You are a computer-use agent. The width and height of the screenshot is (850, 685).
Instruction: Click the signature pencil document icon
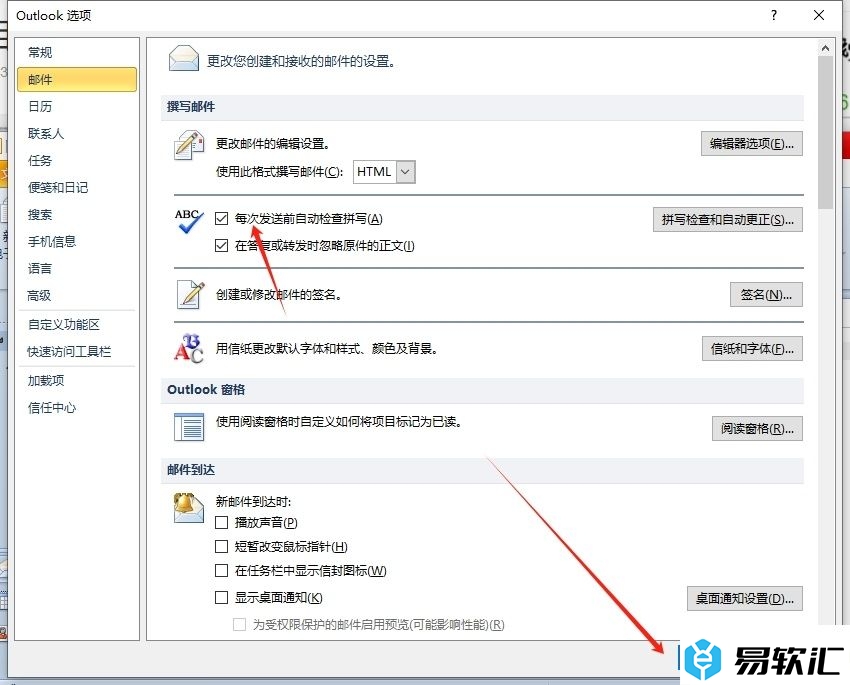190,295
